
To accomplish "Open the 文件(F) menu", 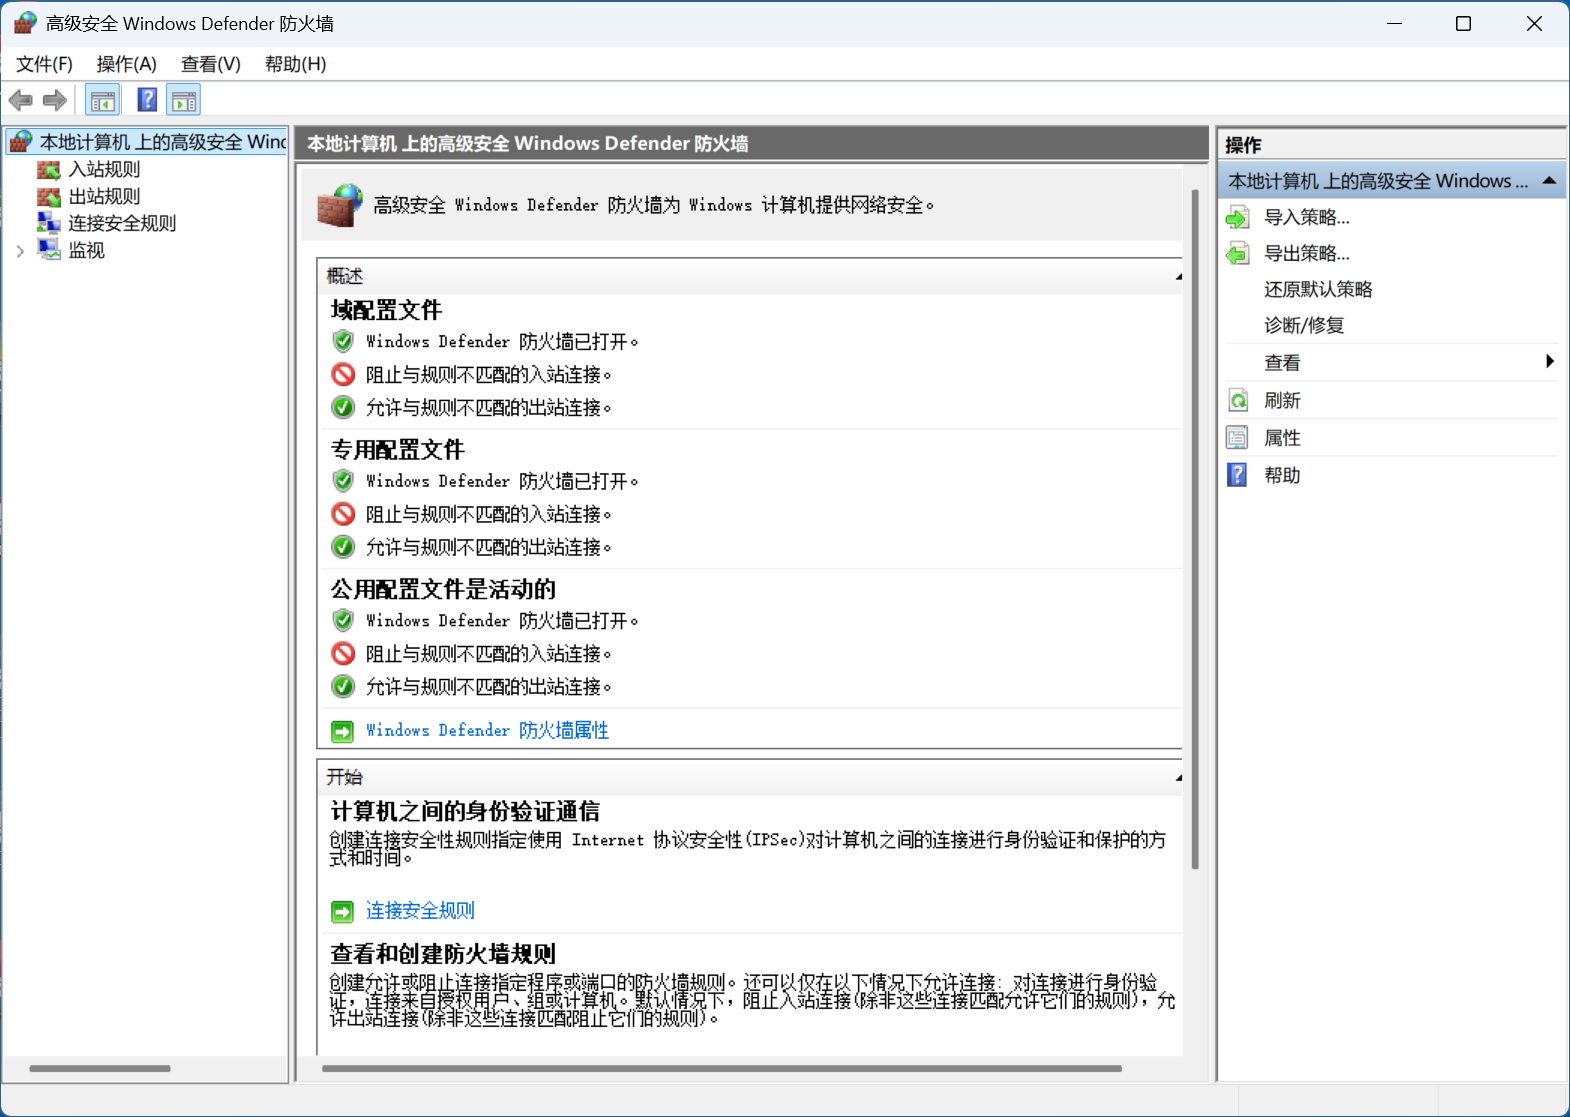I will pos(44,64).
